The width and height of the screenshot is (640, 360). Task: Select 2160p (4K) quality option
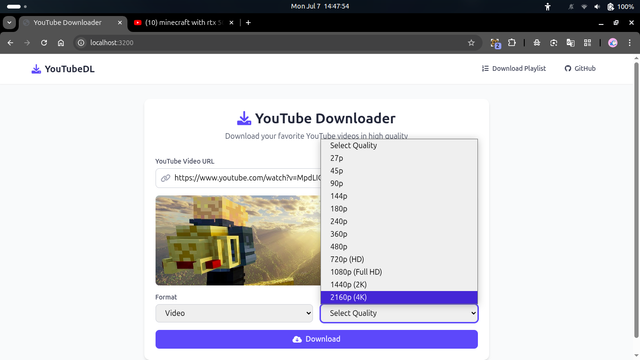399,297
